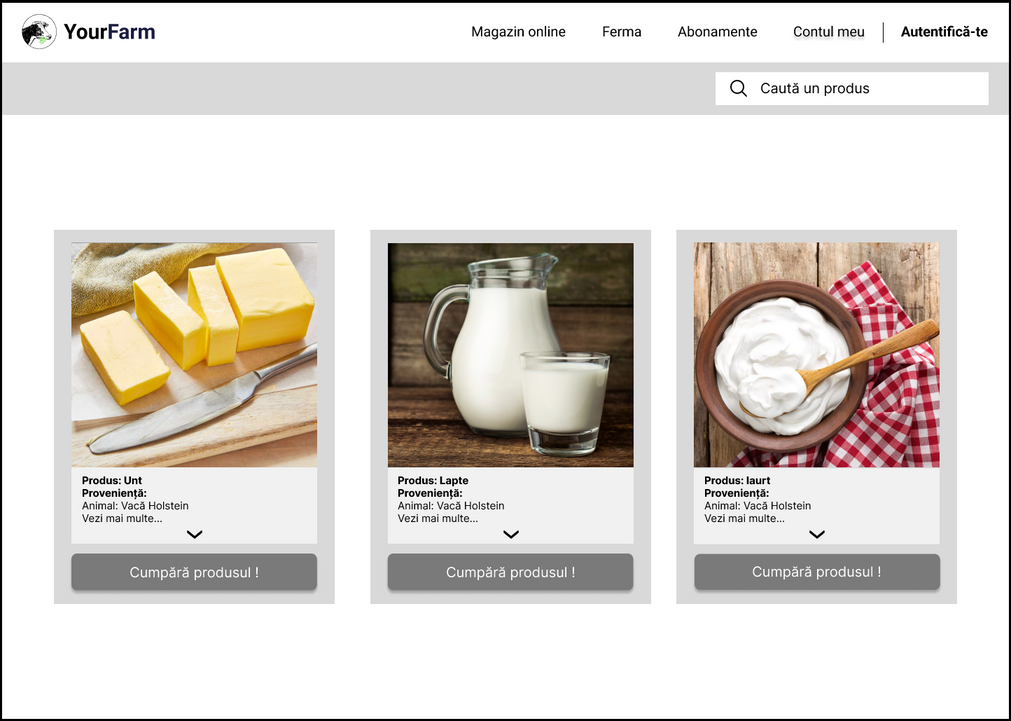This screenshot has height=721, width=1011.
Task: Open the yogurt bowl product image
Action: [816, 354]
